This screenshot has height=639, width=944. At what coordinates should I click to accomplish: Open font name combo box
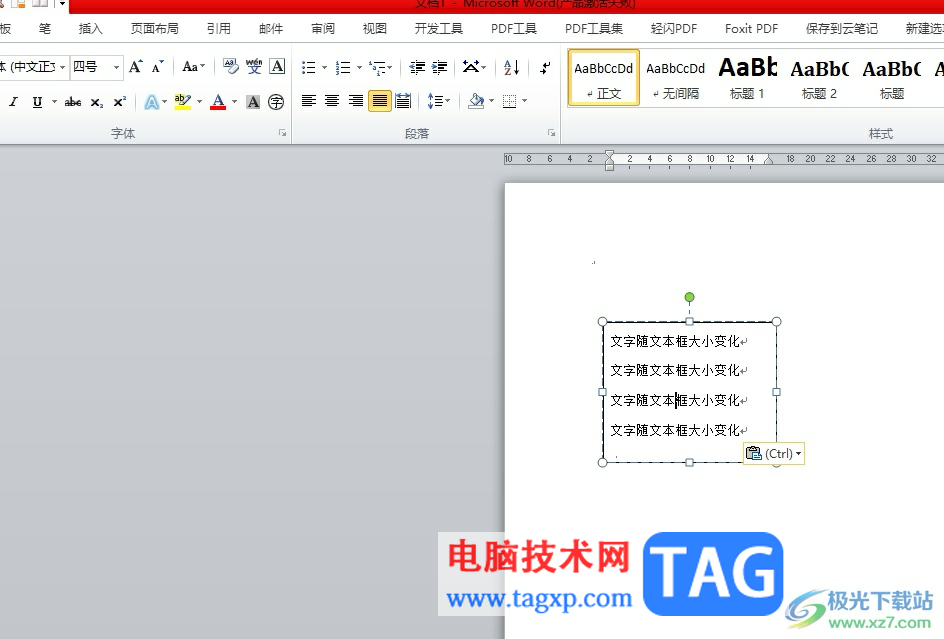(33, 67)
